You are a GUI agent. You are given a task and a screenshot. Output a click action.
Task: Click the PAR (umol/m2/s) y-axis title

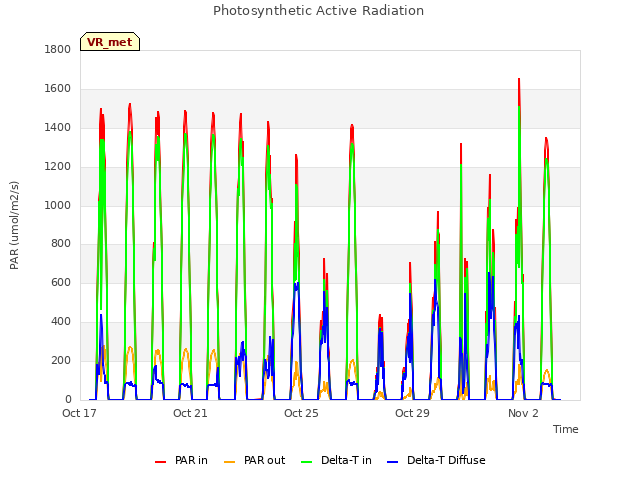[x=14, y=225]
